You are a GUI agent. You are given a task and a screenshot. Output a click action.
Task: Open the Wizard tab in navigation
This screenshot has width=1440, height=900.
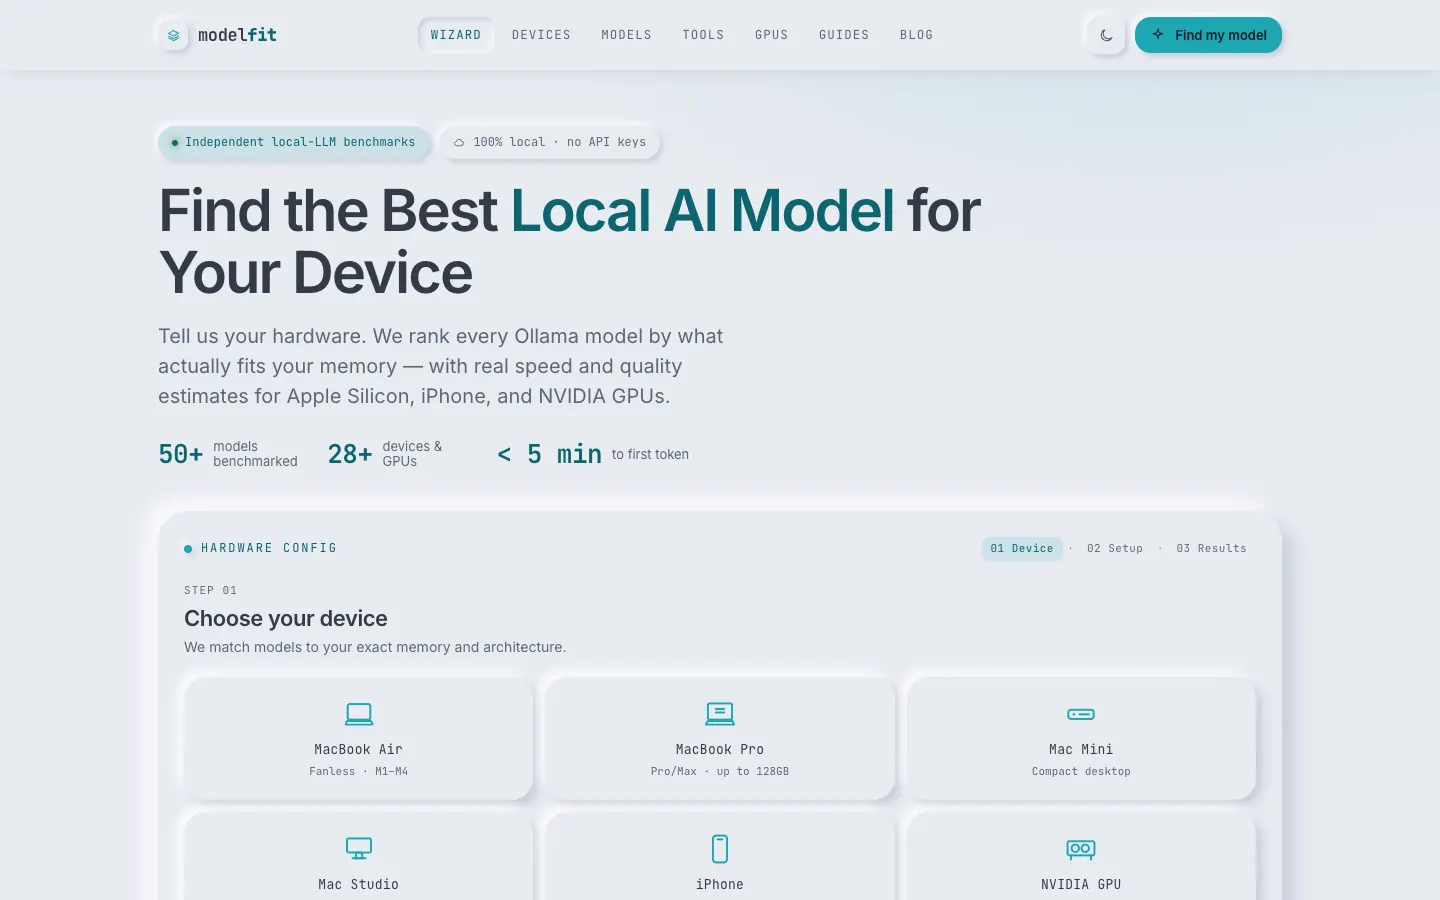click(x=456, y=35)
